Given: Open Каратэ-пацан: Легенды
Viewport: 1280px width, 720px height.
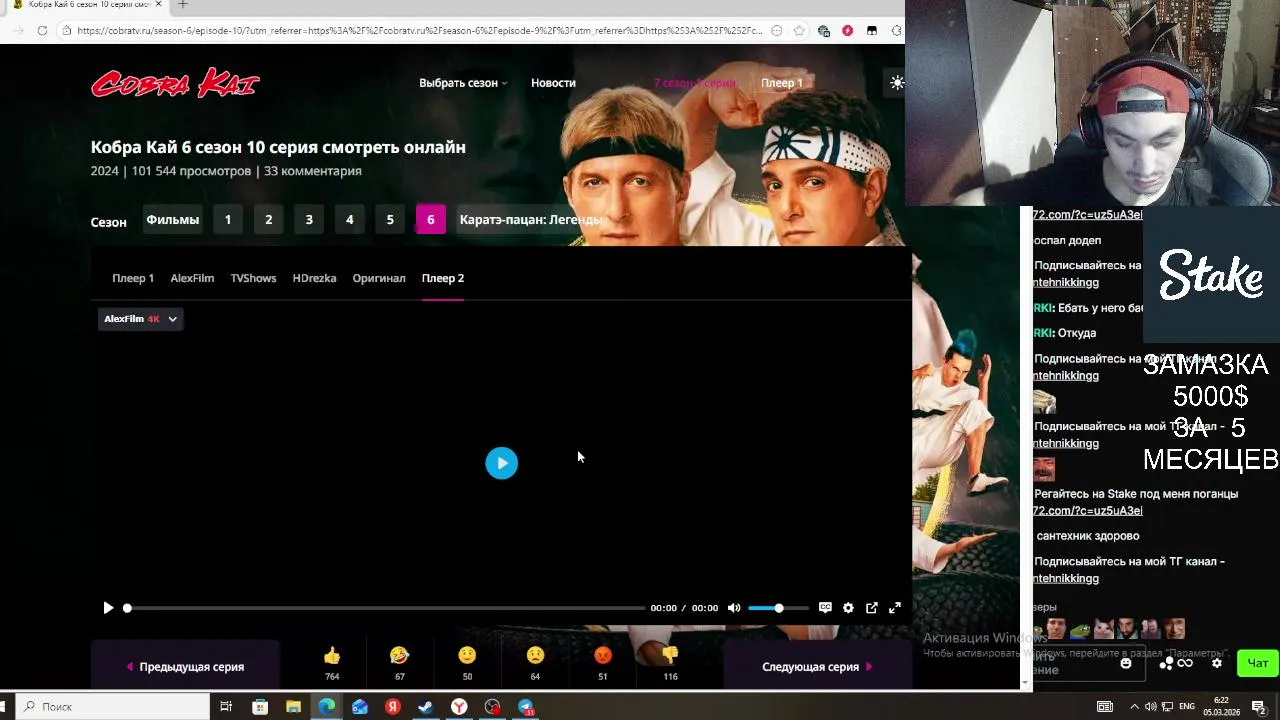Looking at the screenshot, I should tap(531, 220).
